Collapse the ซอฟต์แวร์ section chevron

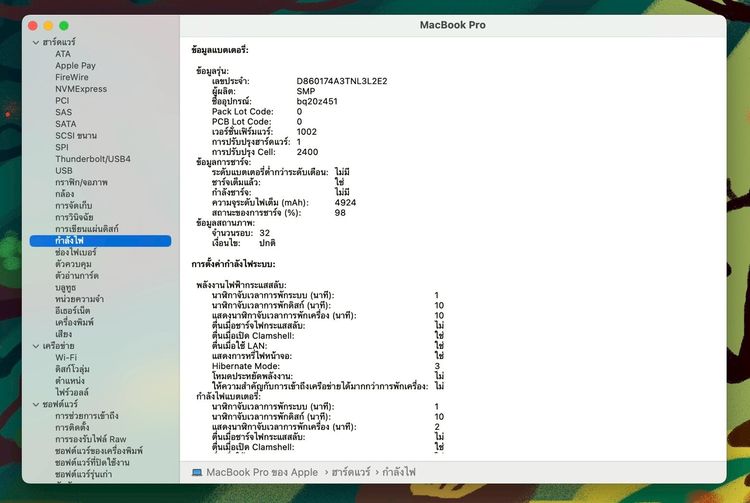[x=36, y=405]
